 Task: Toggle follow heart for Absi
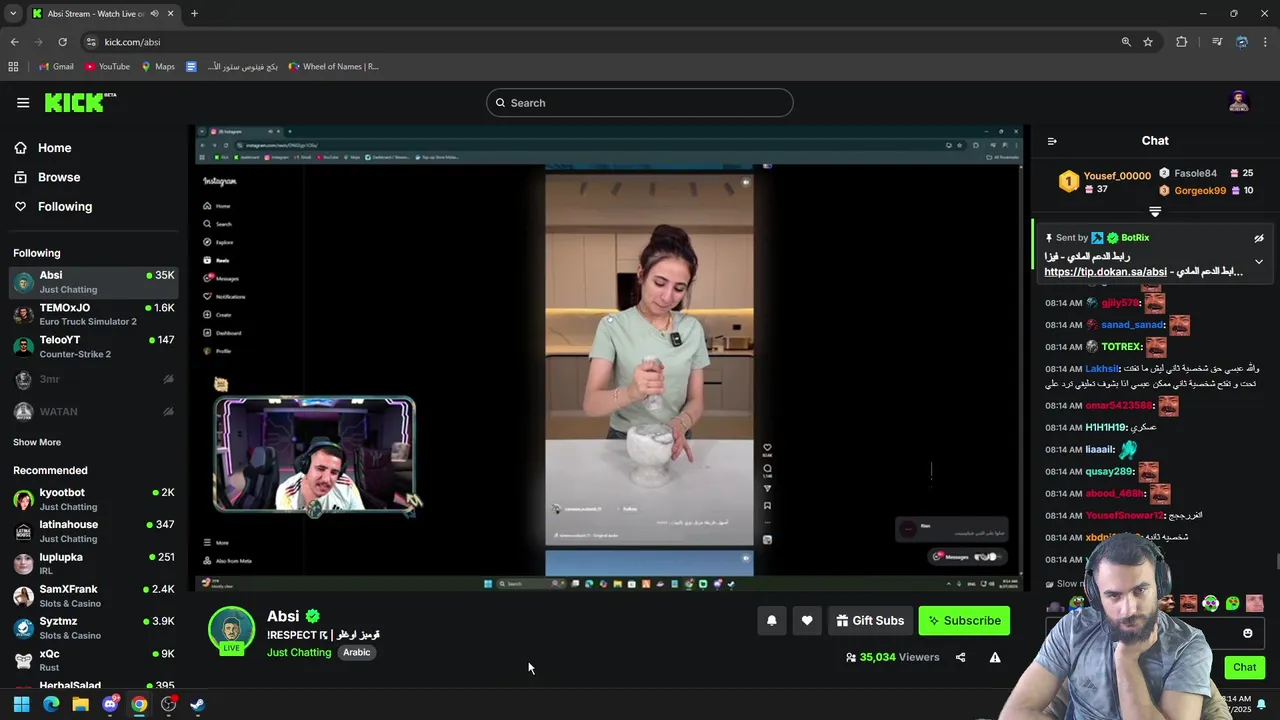(807, 621)
